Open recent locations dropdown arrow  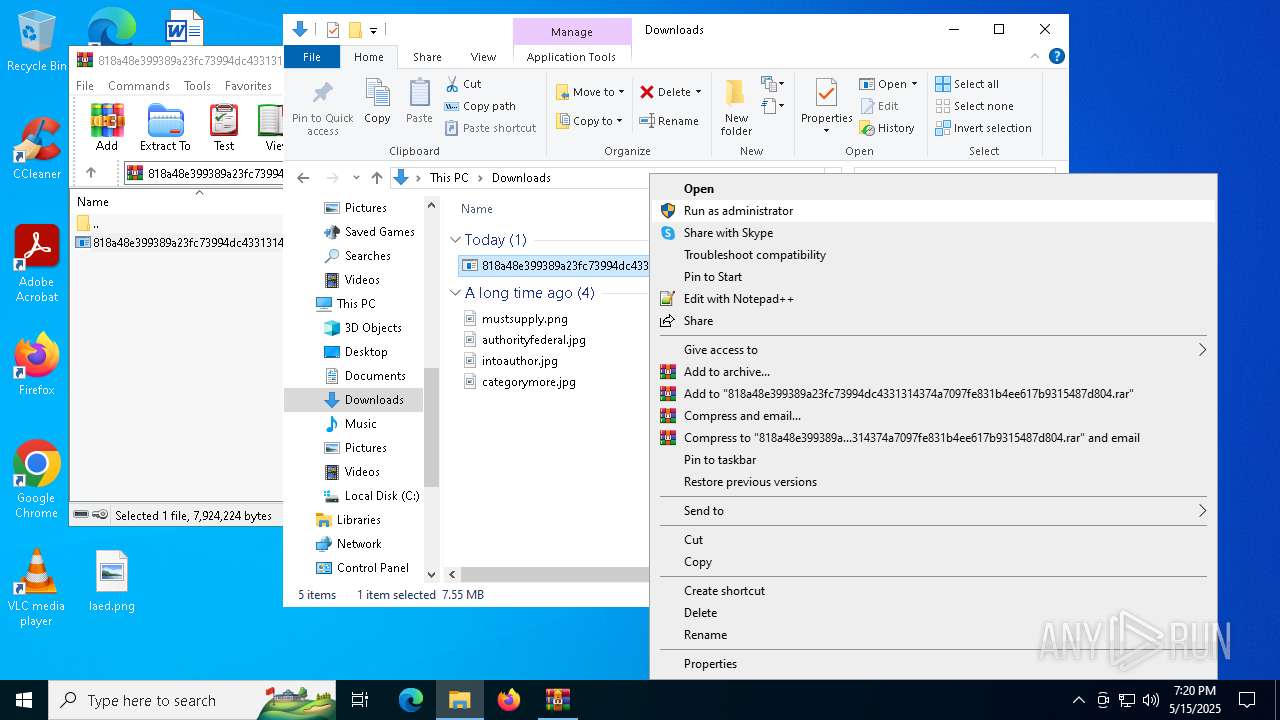point(356,178)
